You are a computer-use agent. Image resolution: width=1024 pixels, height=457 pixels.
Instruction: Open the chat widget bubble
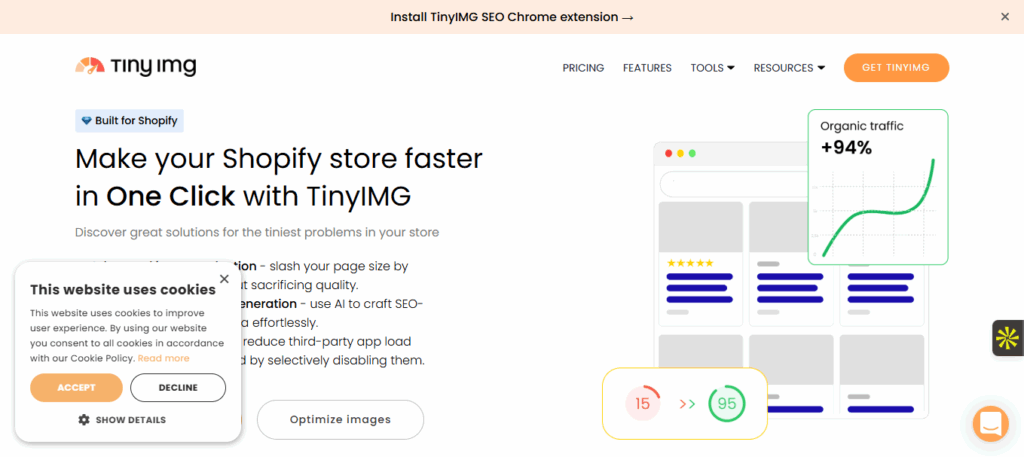point(991,423)
